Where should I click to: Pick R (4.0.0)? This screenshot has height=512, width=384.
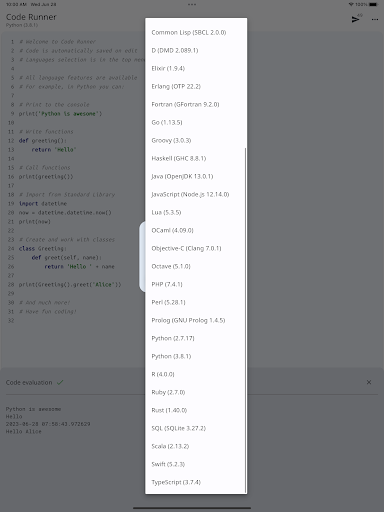tap(196, 374)
